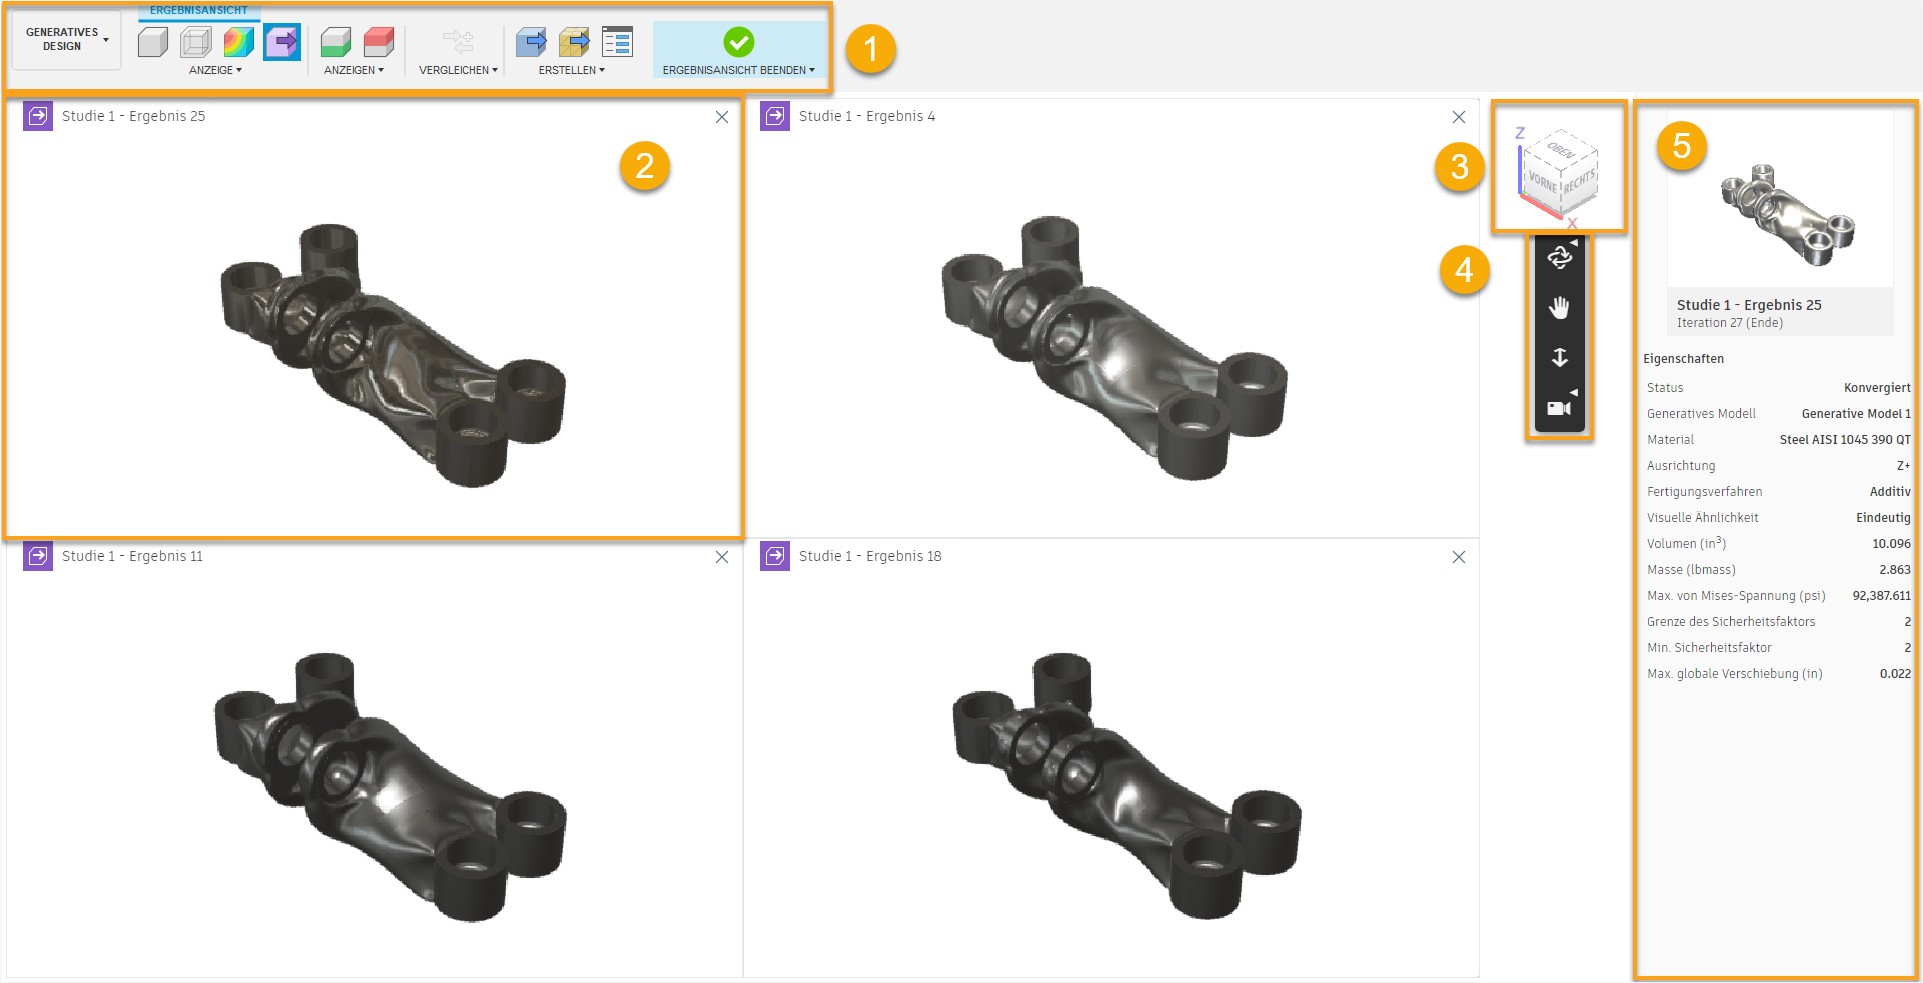
Task: Open the Ergebnisansicht beenden dropdown
Action: click(739, 70)
